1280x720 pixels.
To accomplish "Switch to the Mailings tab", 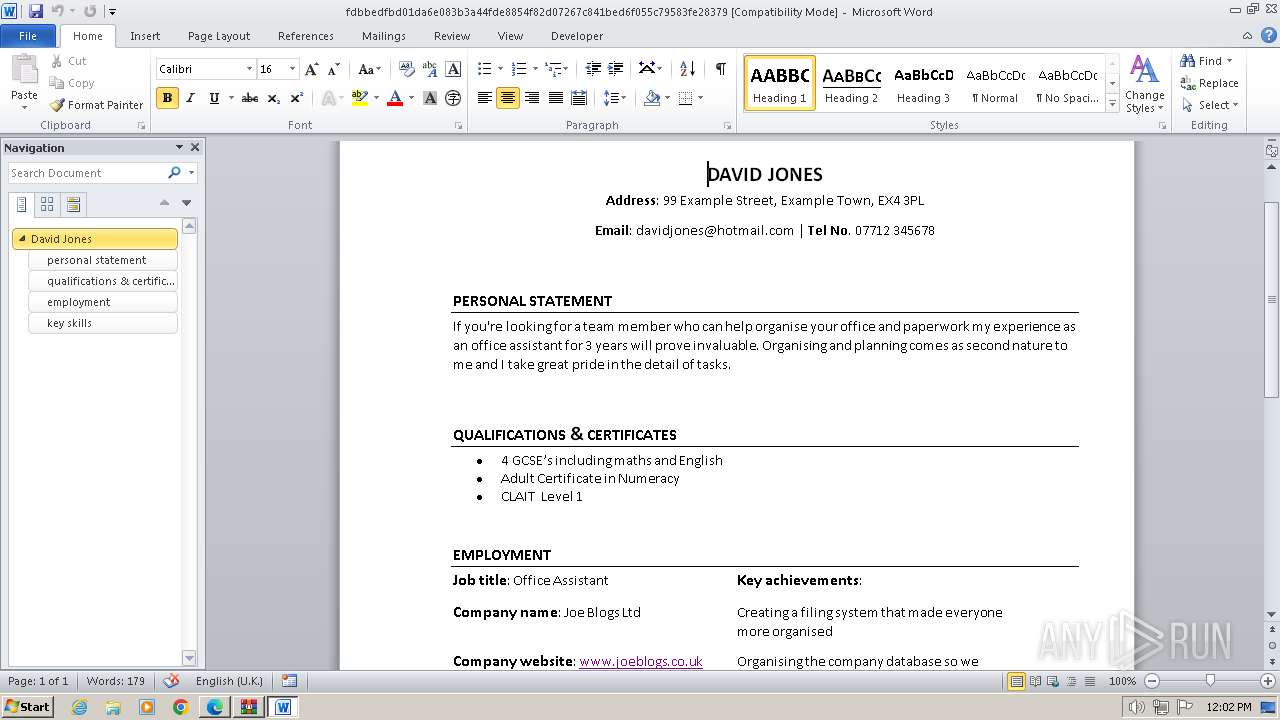I will coord(384,36).
